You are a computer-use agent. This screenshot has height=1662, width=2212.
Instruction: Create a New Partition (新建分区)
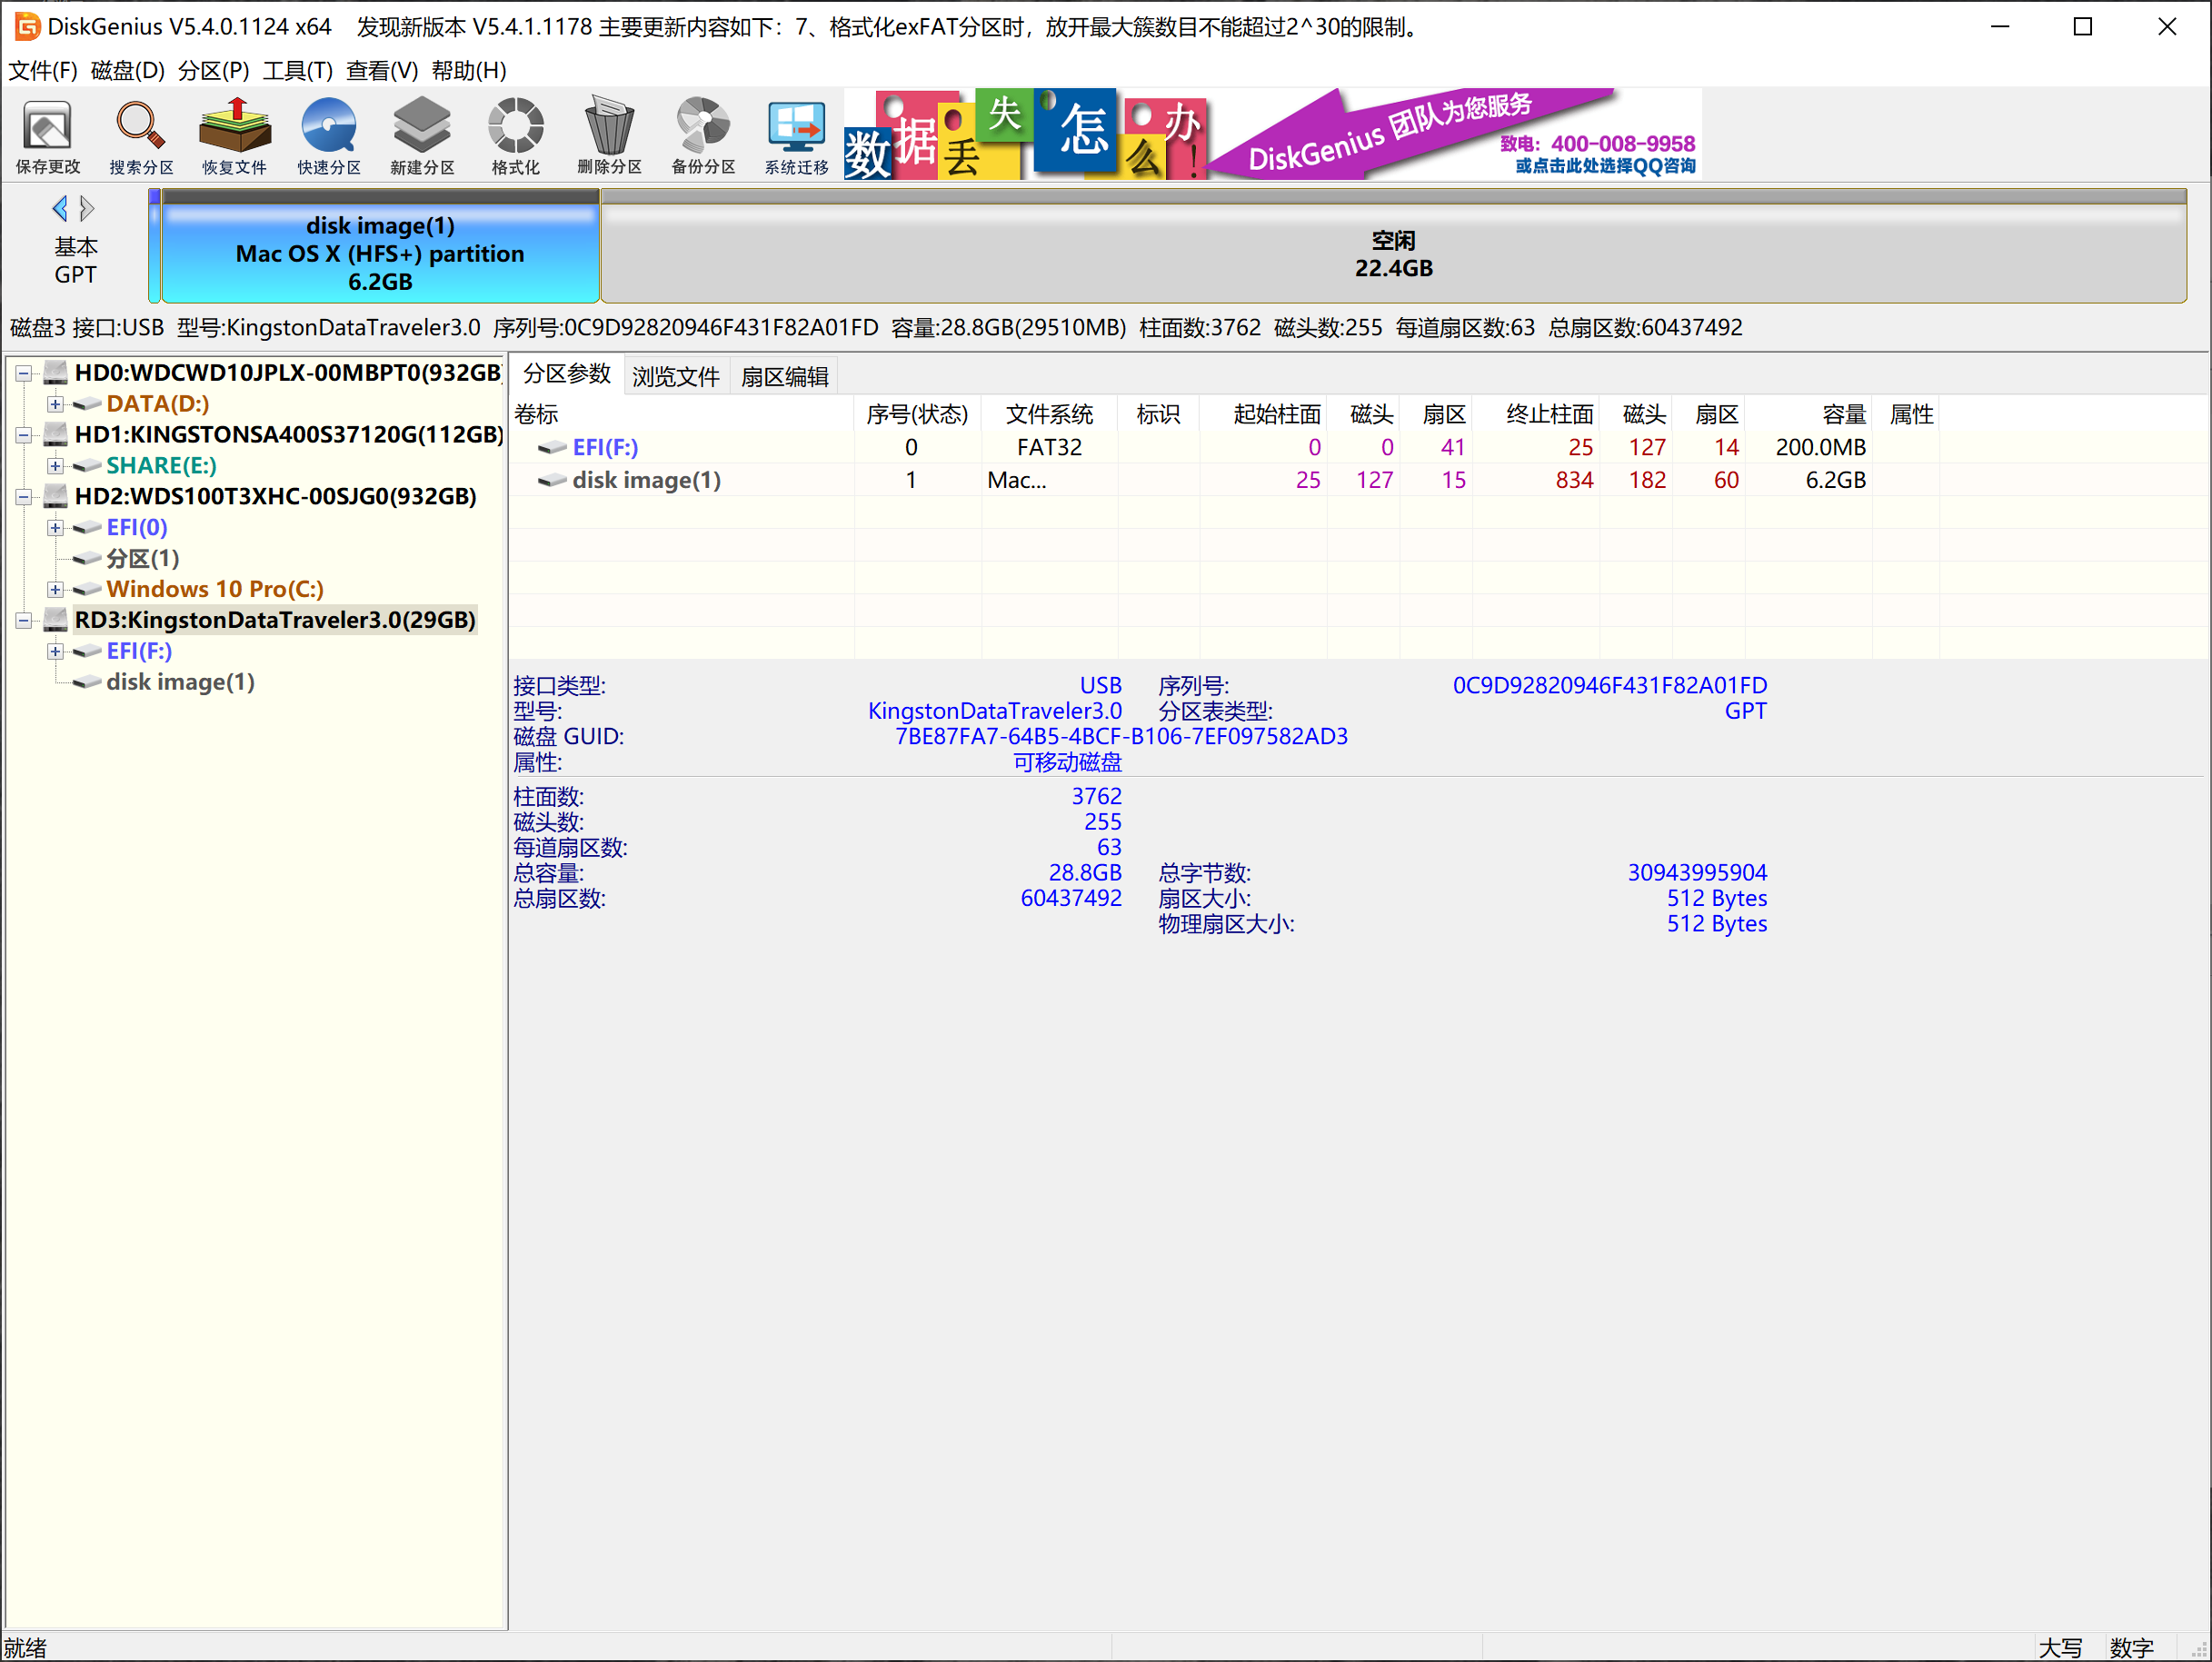tap(422, 136)
